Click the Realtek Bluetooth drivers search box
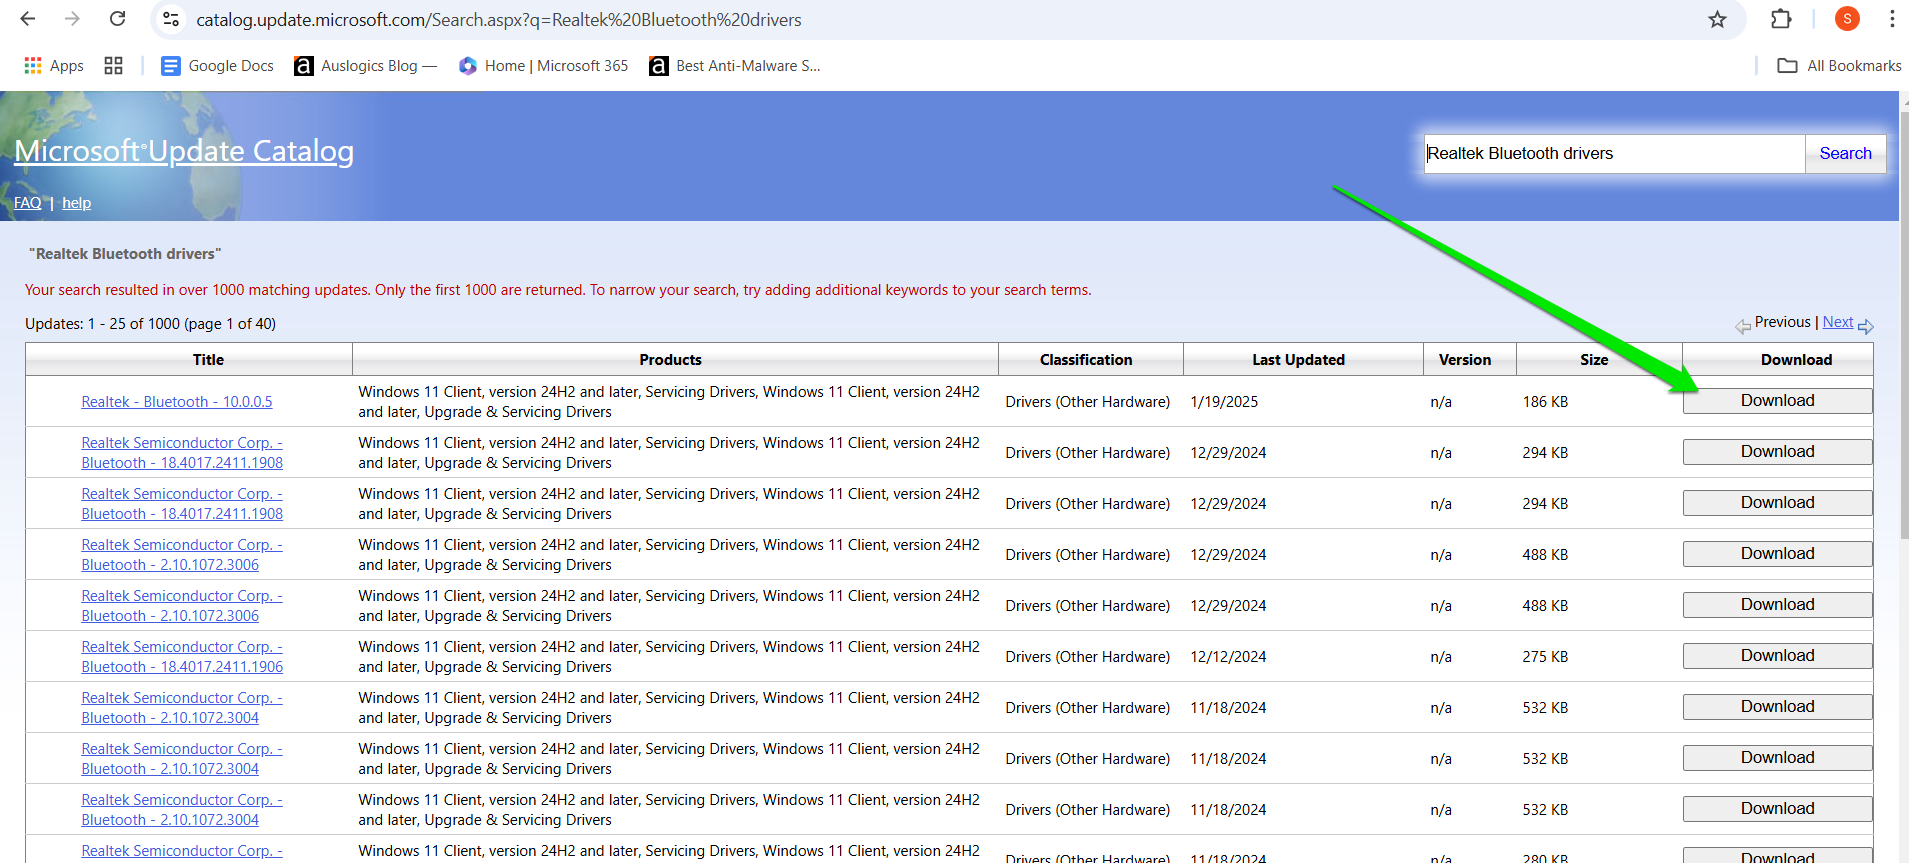The width and height of the screenshot is (1909, 863). (x=1614, y=154)
